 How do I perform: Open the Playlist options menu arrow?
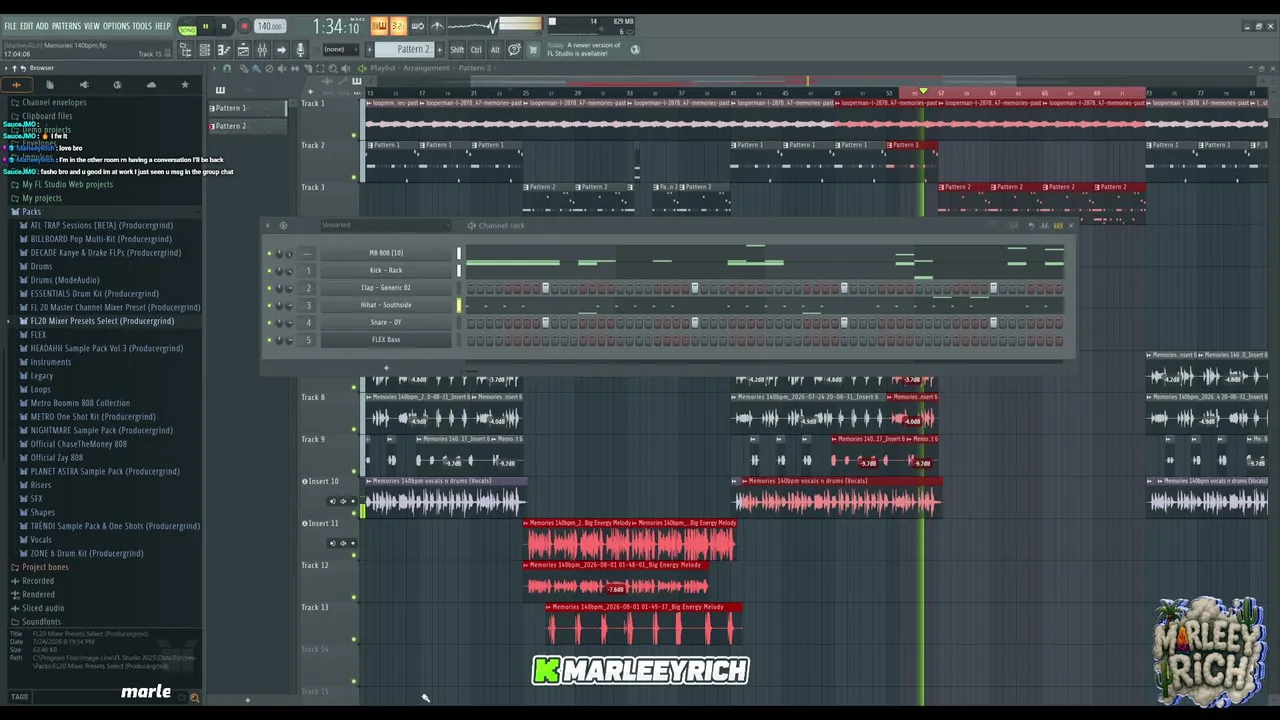pyautogui.click(x=214, y=68)
